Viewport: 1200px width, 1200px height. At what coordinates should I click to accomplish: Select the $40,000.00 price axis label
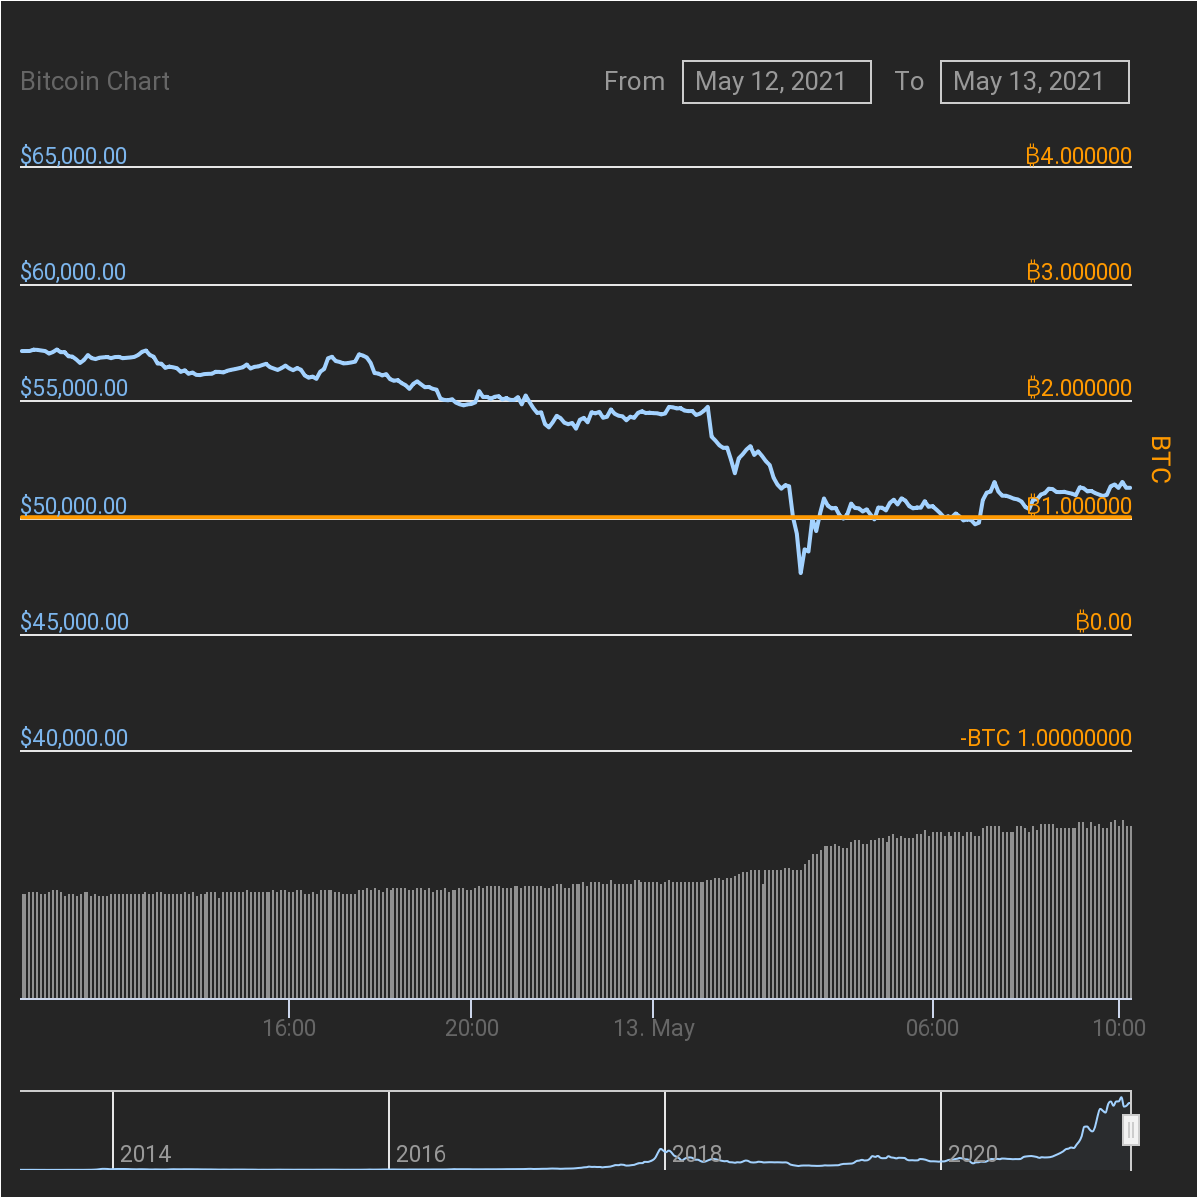point(74,738)
